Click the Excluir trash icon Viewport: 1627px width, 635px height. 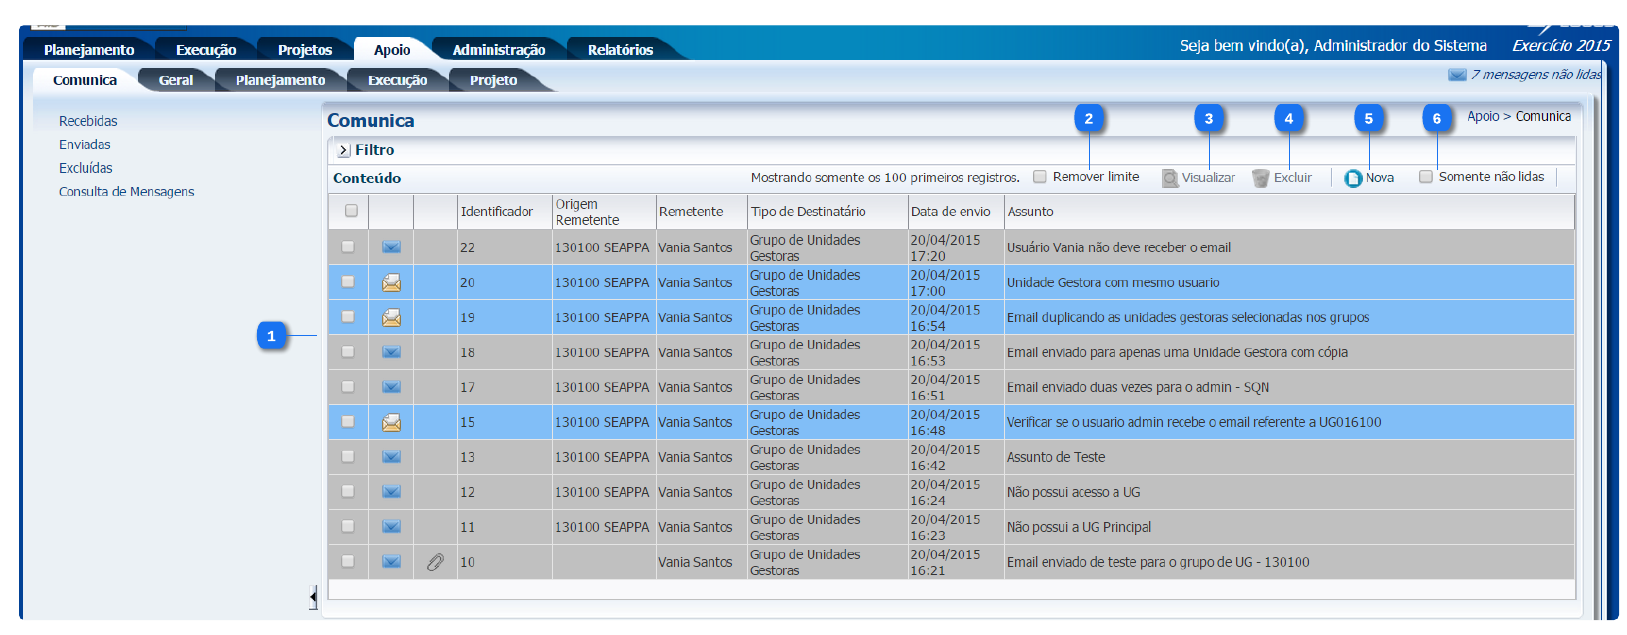tap(1261, 178)
